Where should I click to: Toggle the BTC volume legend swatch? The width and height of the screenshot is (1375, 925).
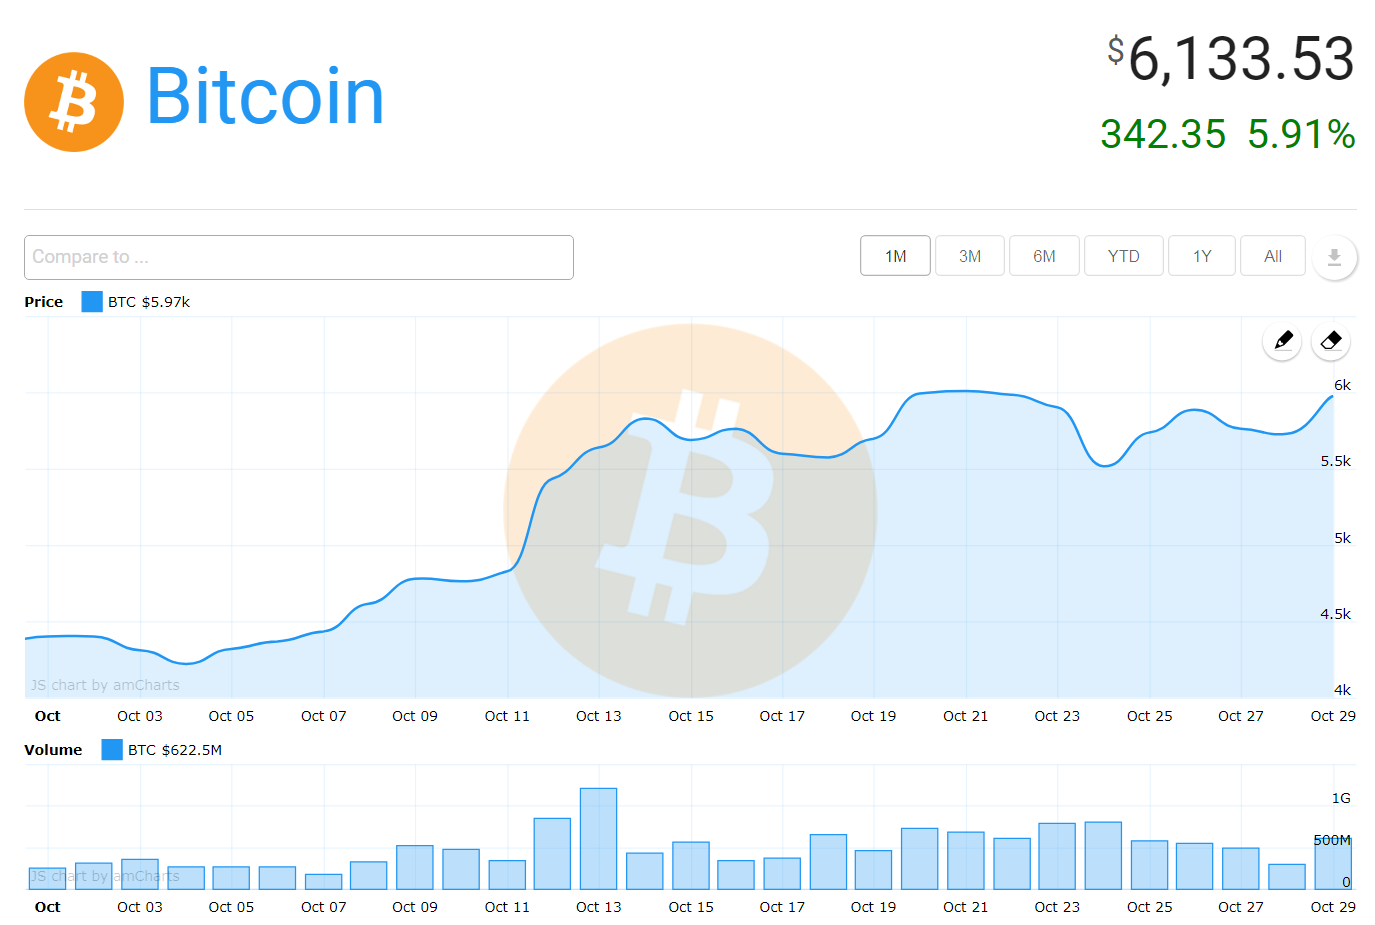pos(112,750)
